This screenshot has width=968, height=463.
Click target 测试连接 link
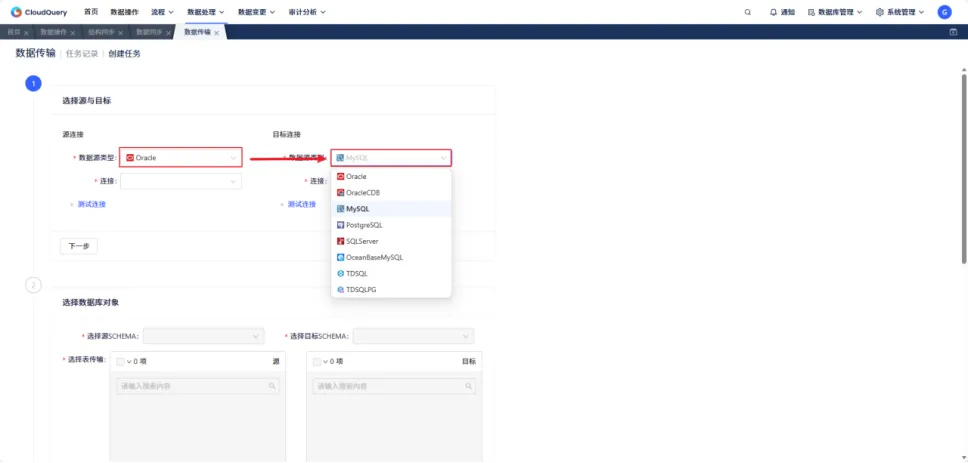point(302,204)
